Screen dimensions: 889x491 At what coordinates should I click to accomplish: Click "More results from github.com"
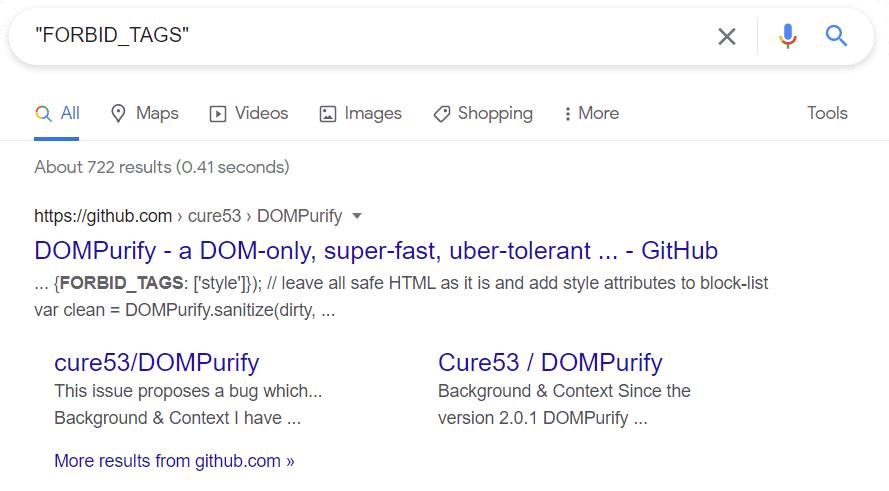pos(174,461)
